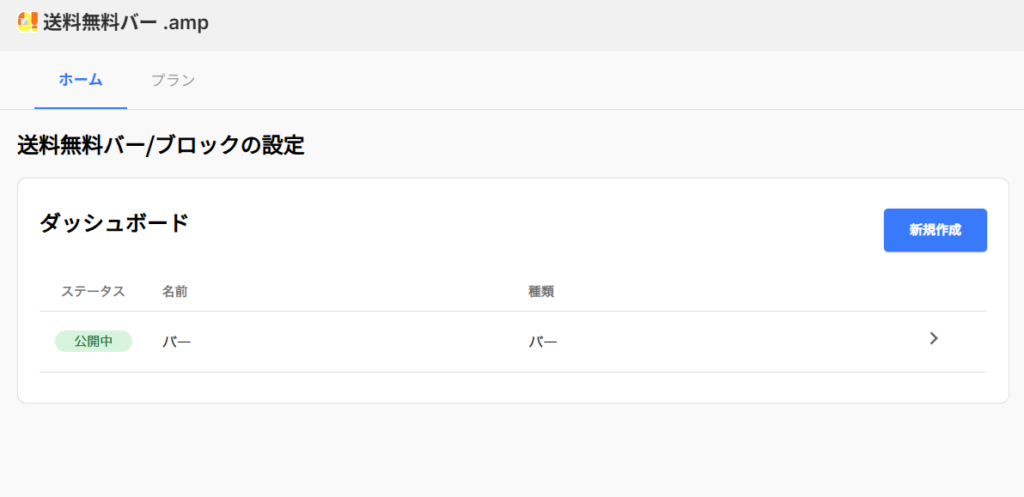Viewport: 1024px width, 497px height.
Task: Click the 送料無料バー/ブロックの設定 page title
Action: [161, 146]
